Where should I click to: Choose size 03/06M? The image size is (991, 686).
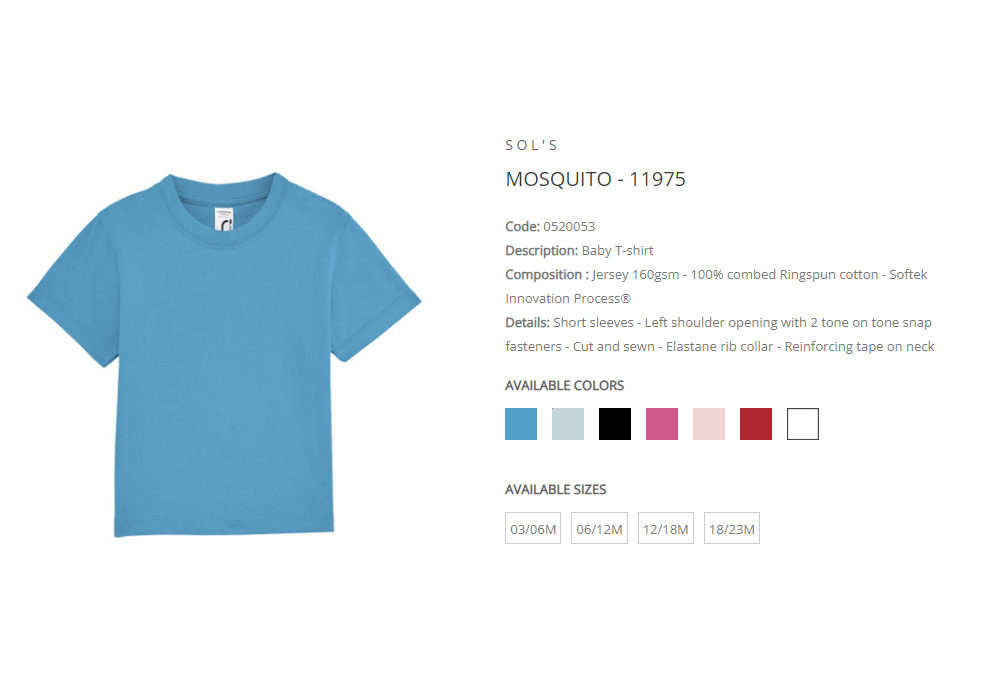[533, 528]
